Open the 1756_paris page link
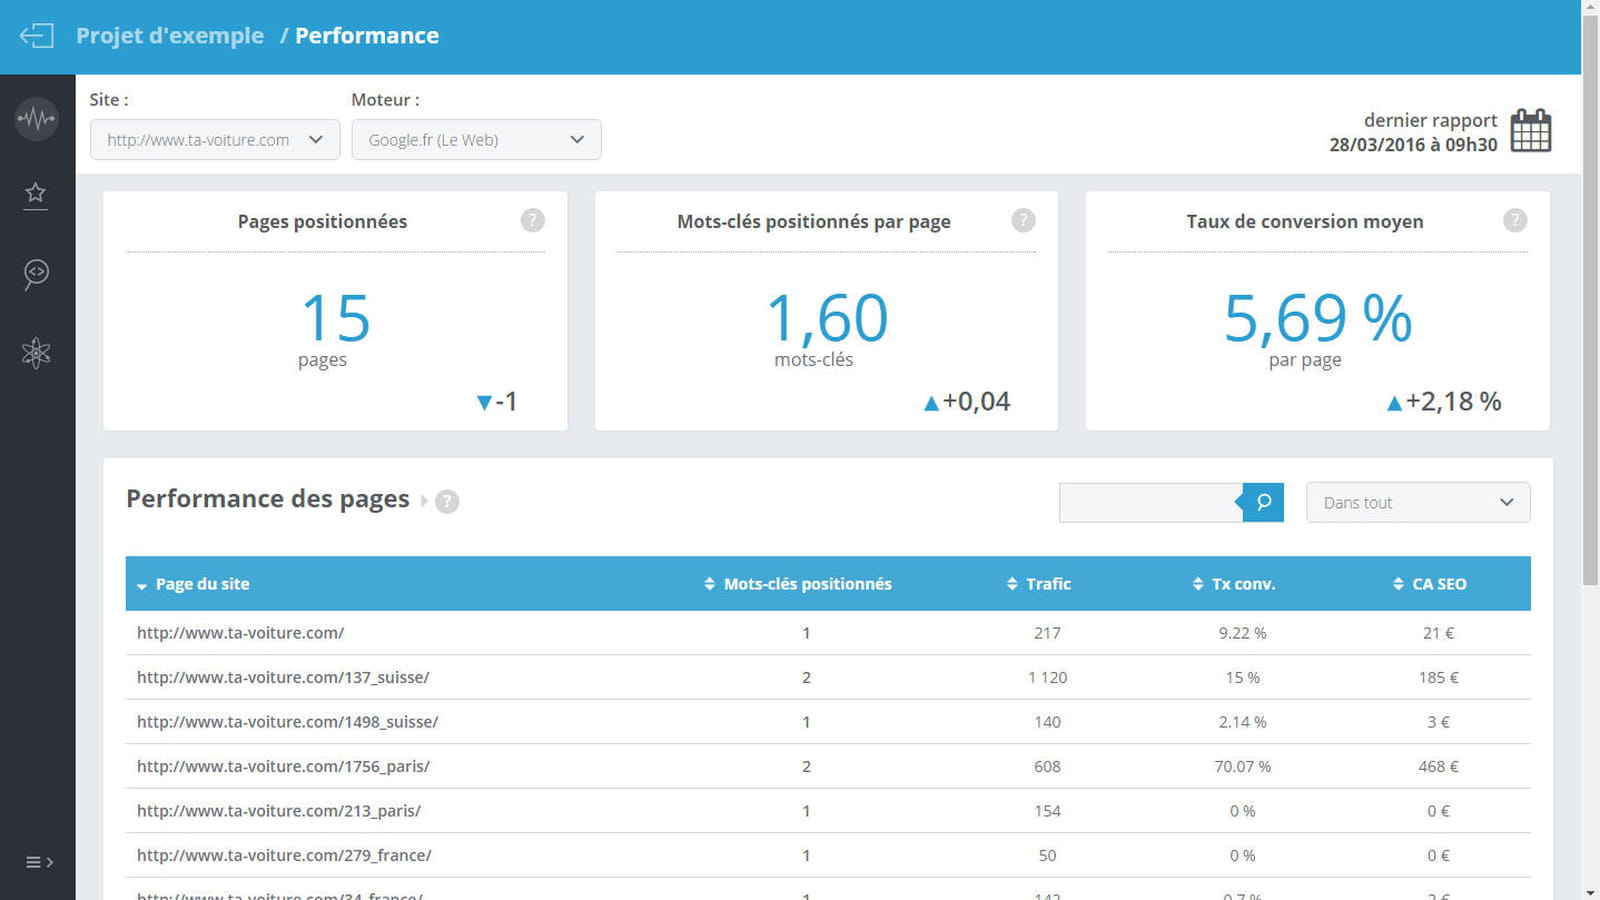1600x900 pixels. pos(283,766)
